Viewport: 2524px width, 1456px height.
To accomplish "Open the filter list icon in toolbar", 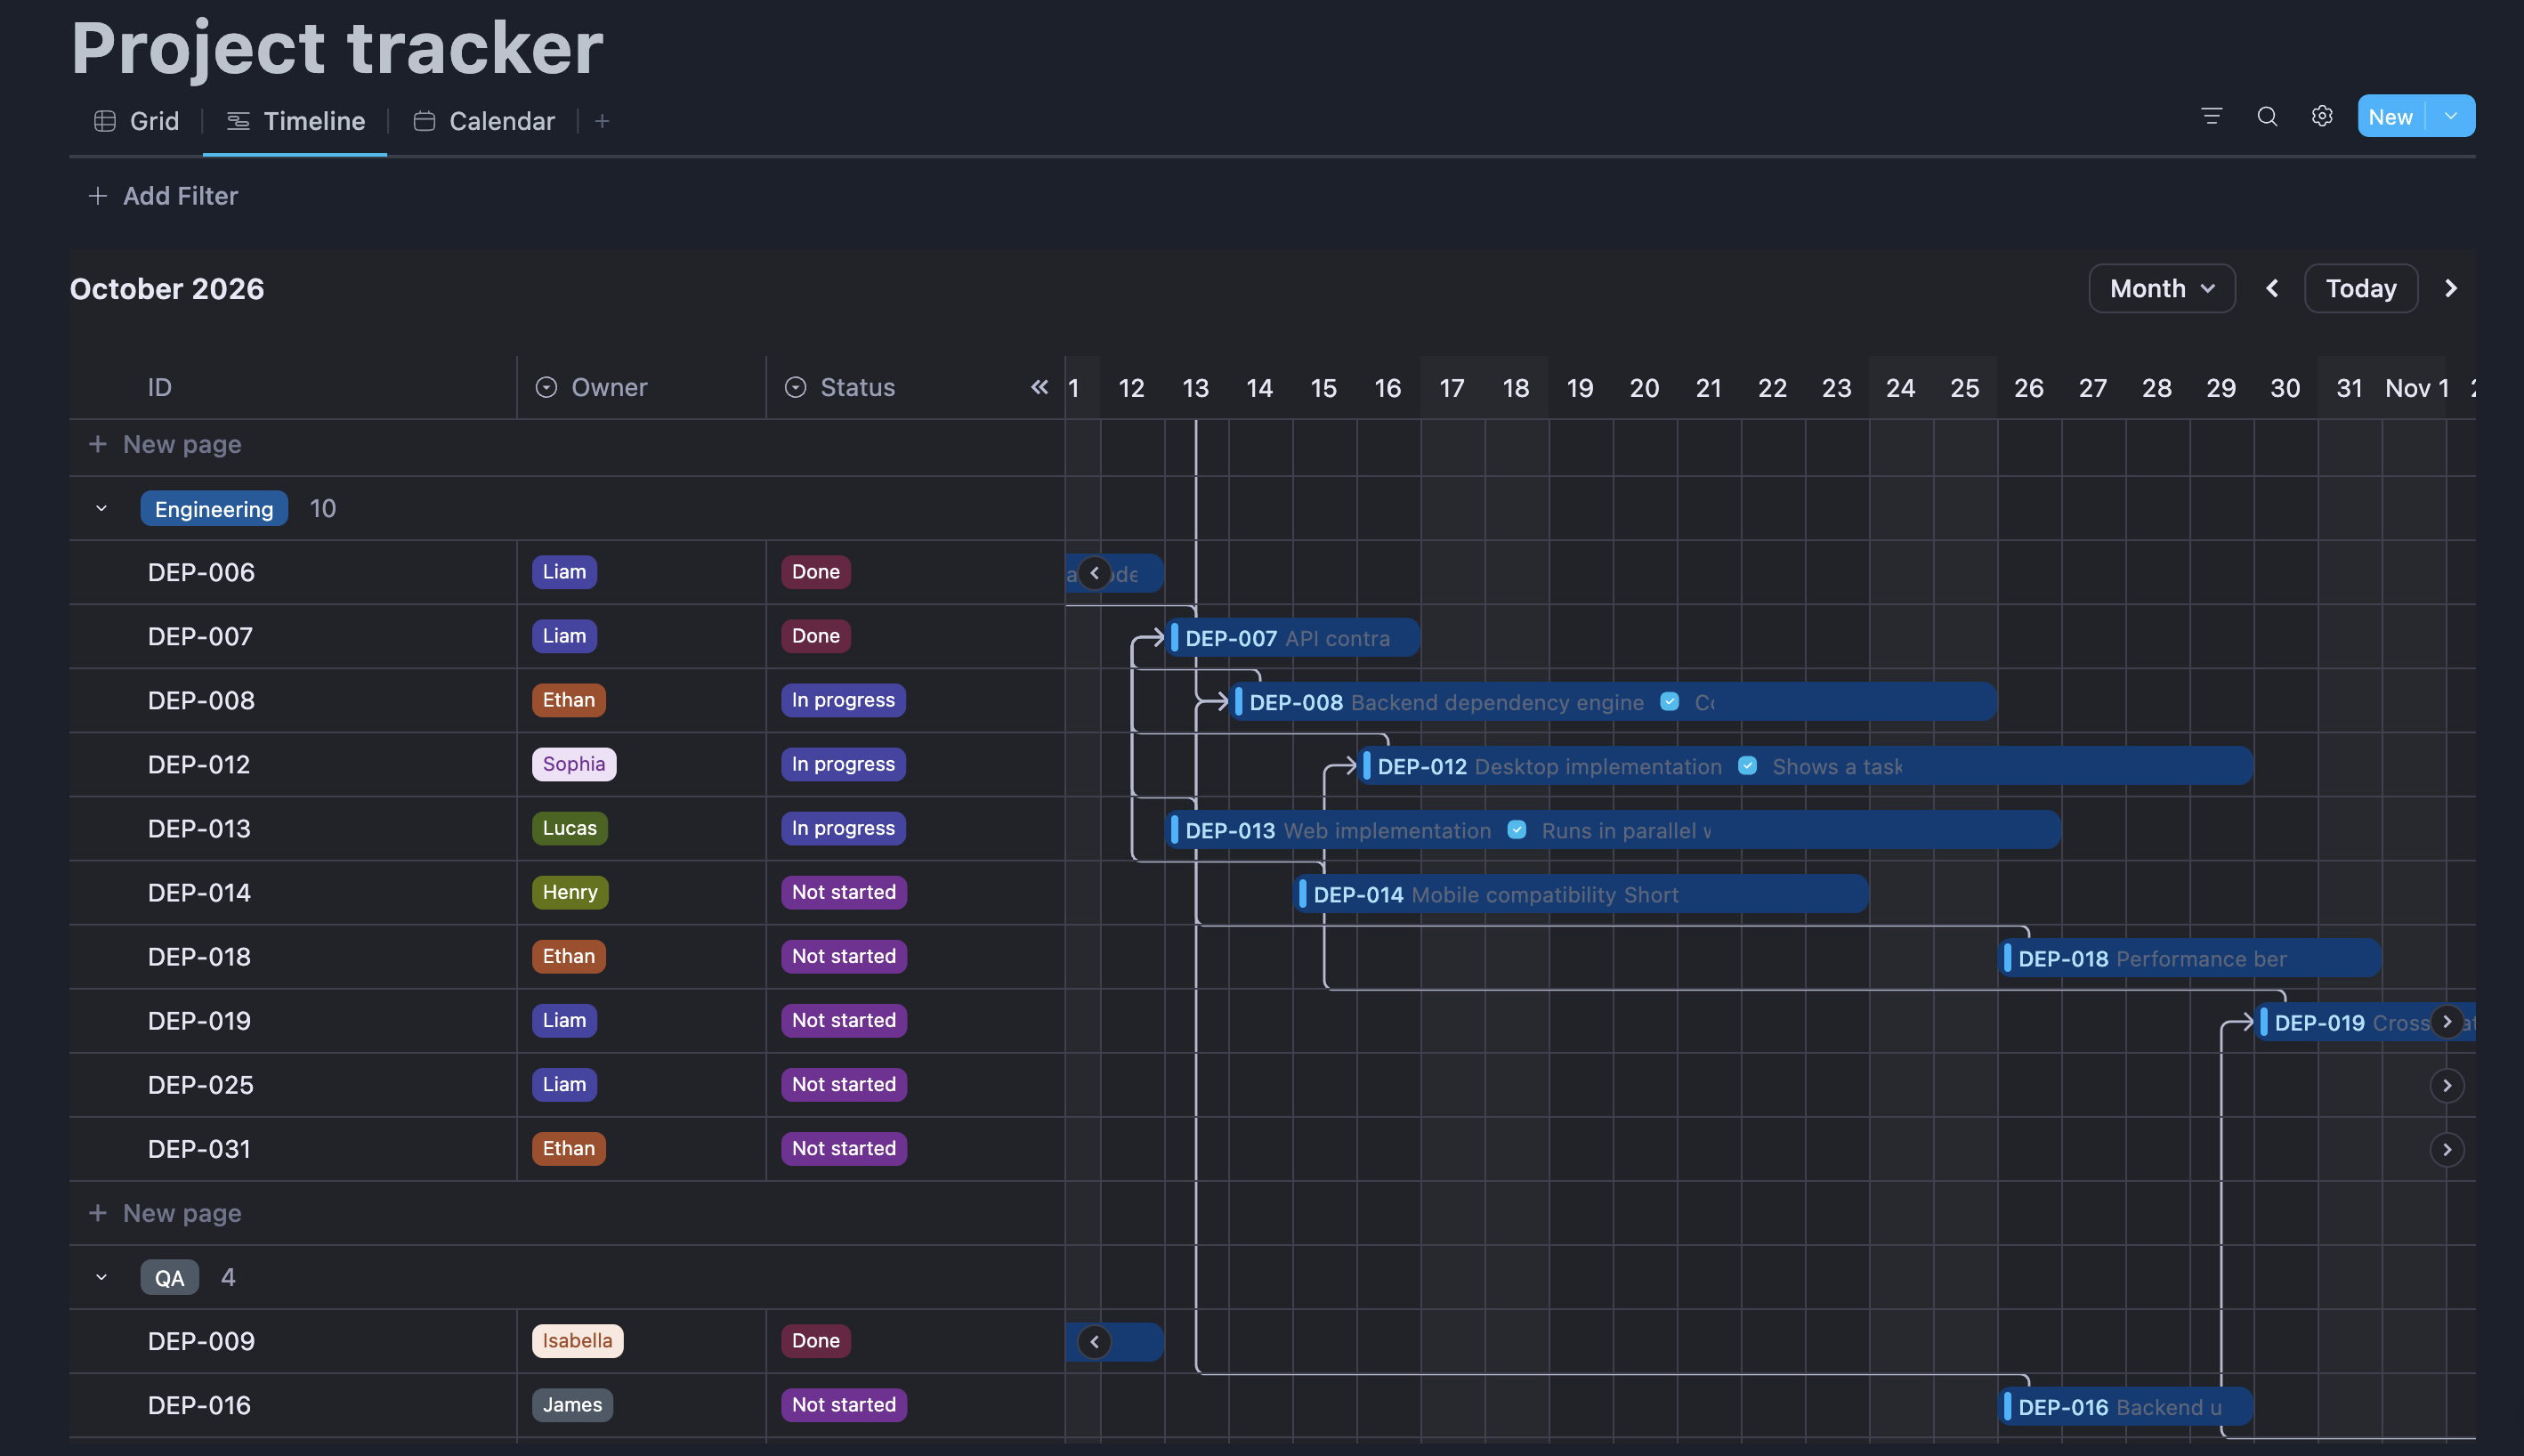I will coord(2211,117).
